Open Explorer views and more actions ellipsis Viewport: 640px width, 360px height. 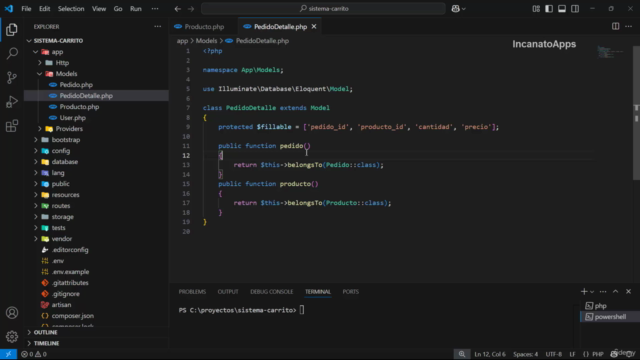(158, 27)
